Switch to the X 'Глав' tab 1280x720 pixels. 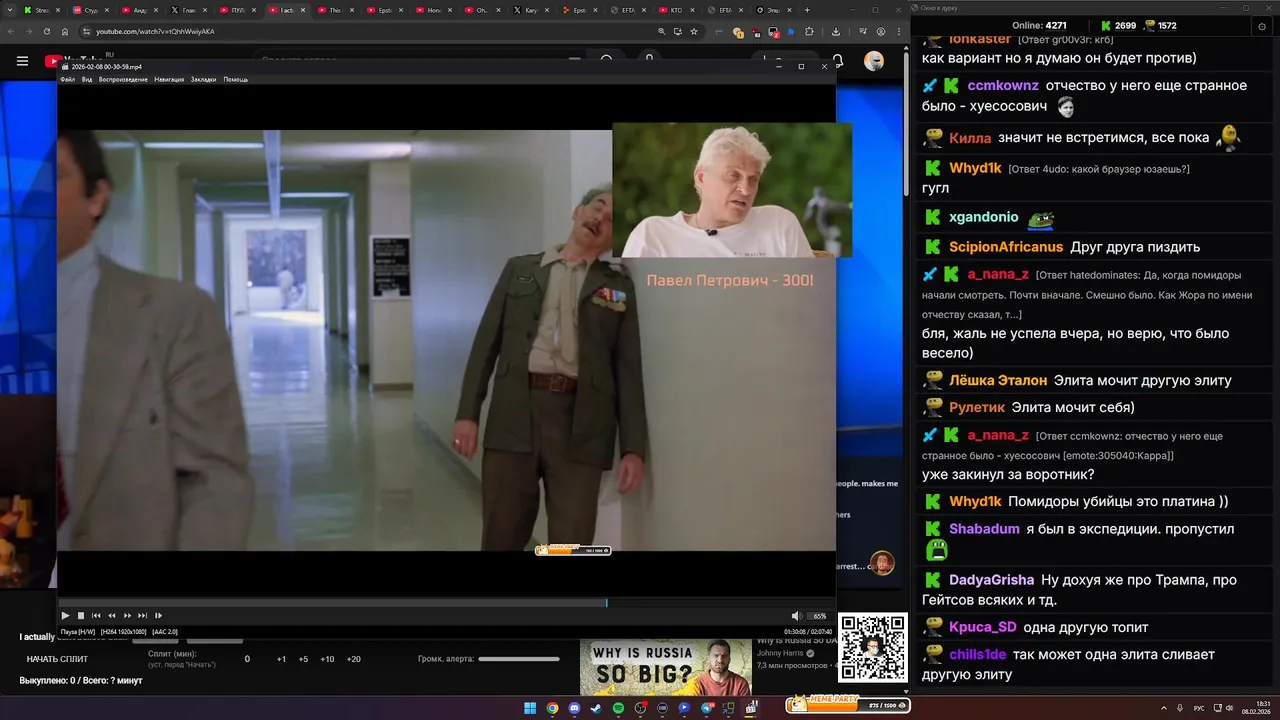188,10
